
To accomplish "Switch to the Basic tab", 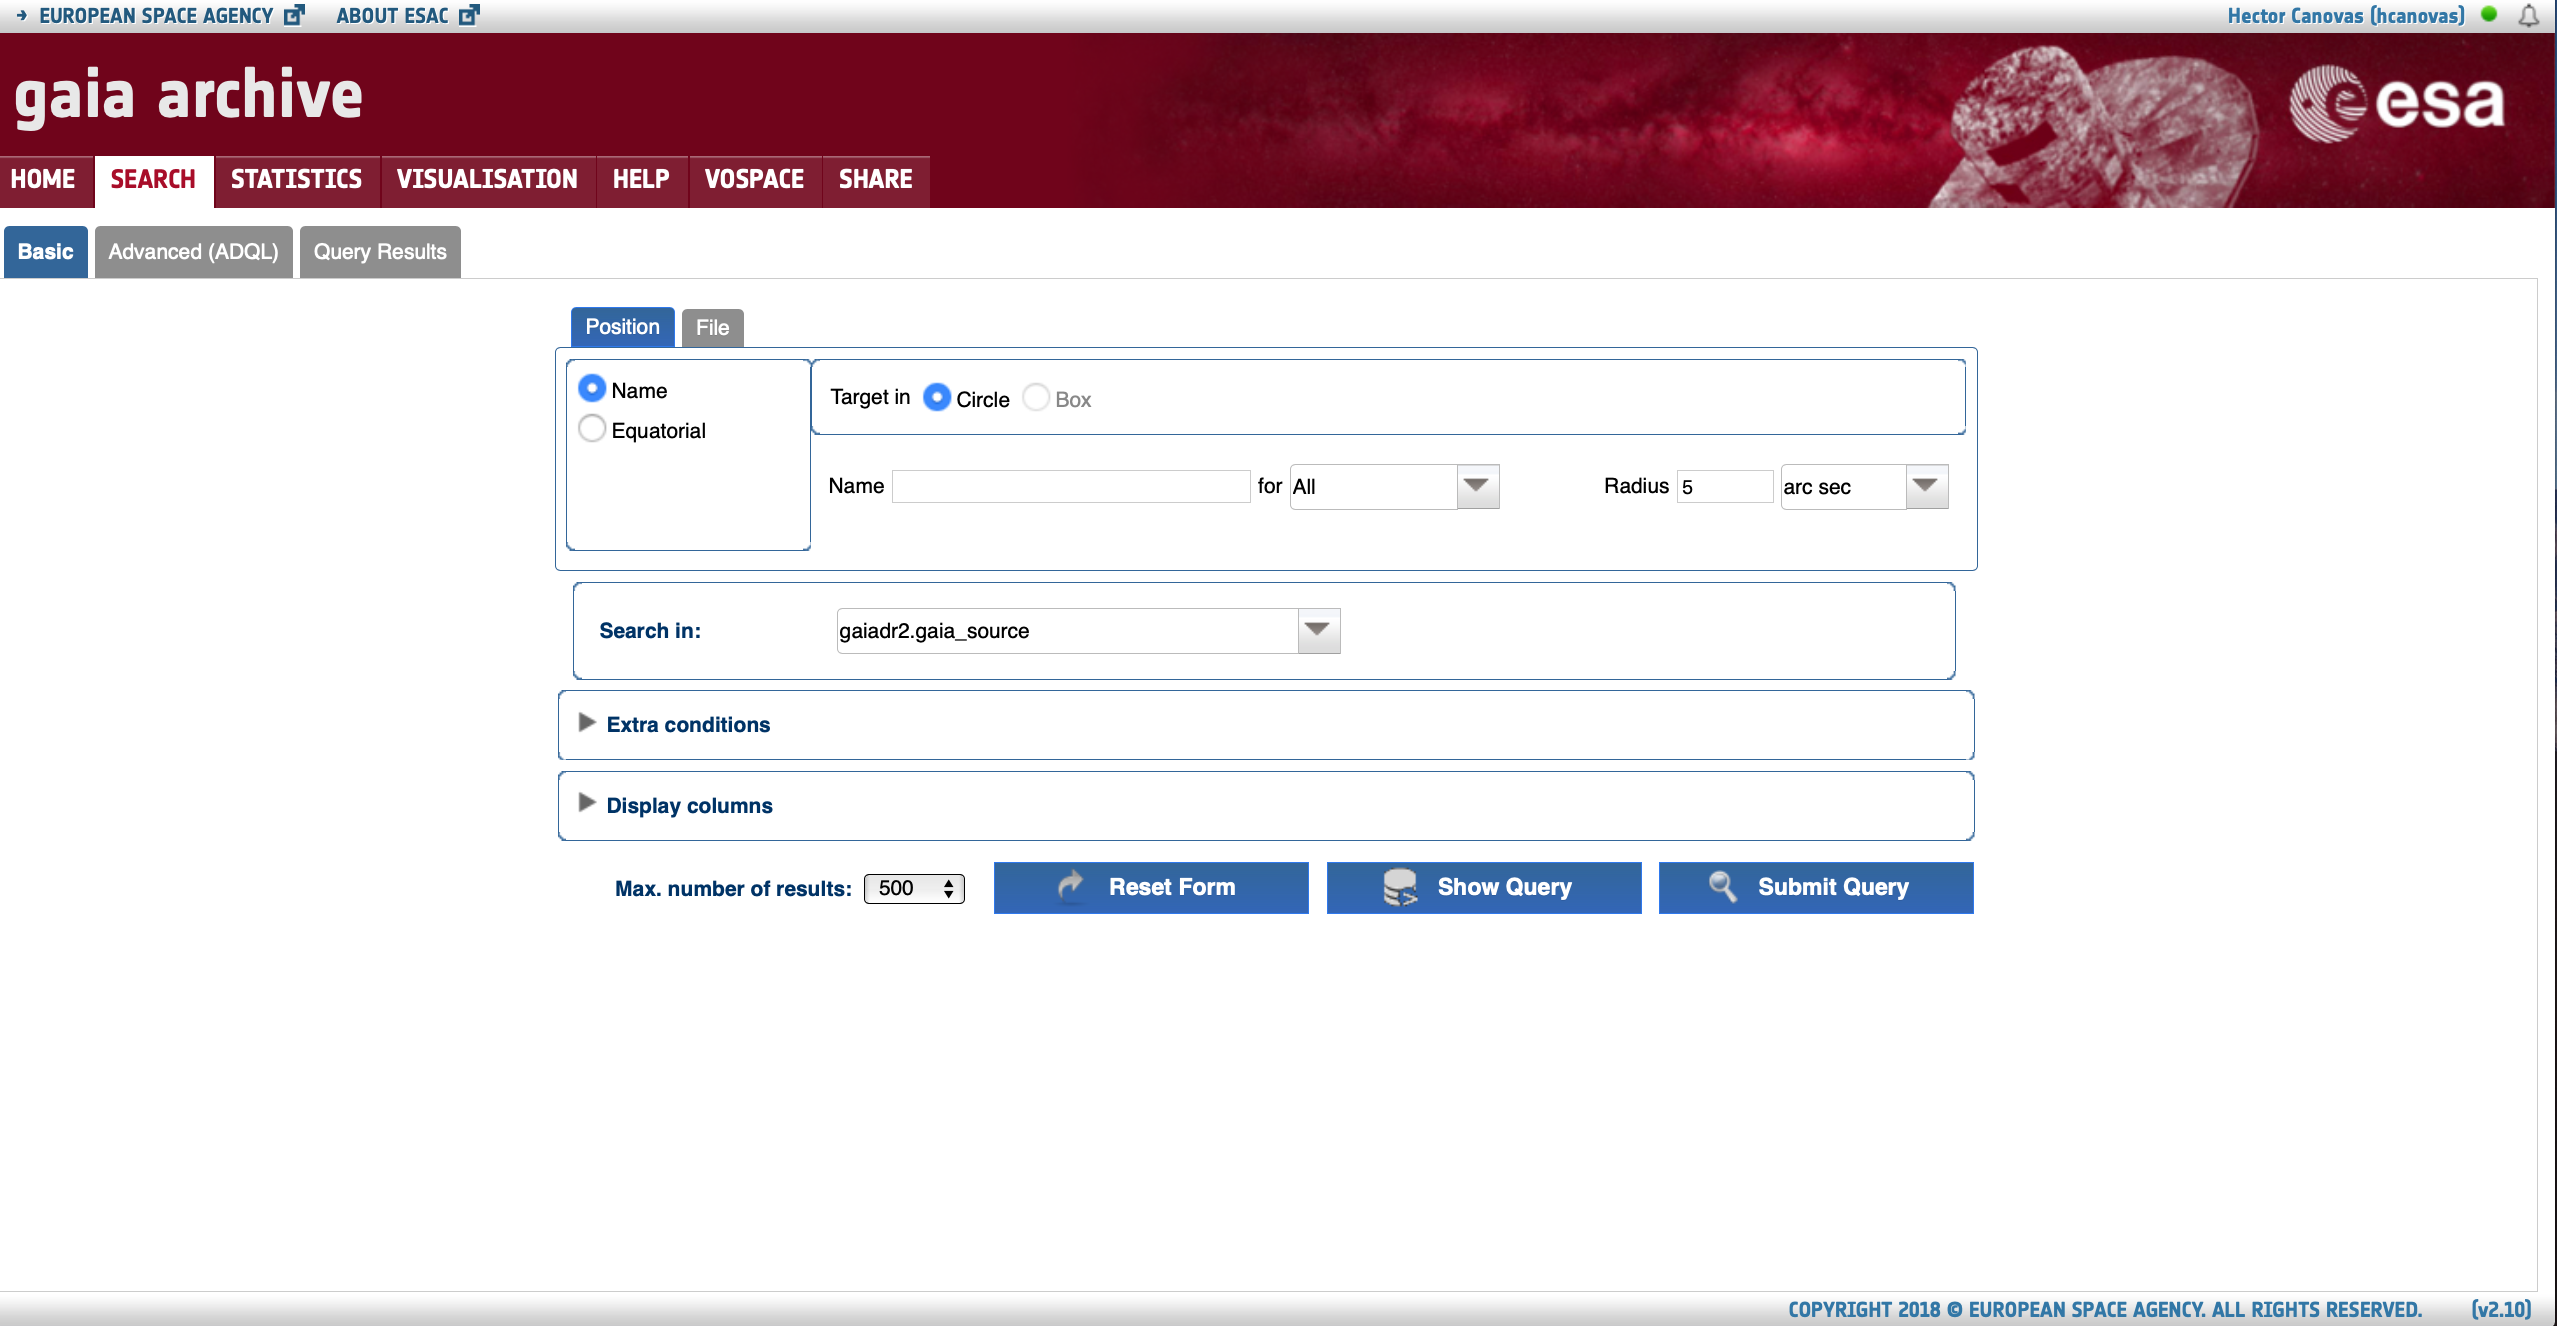I will click(46, 252).
